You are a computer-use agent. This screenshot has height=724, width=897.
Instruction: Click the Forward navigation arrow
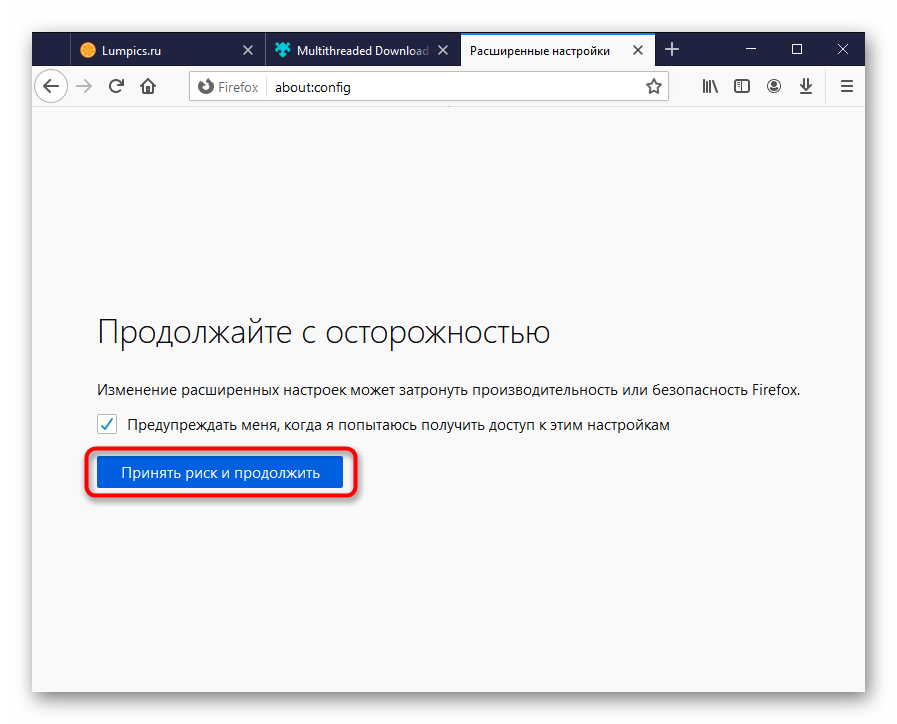tap(85, 87)
